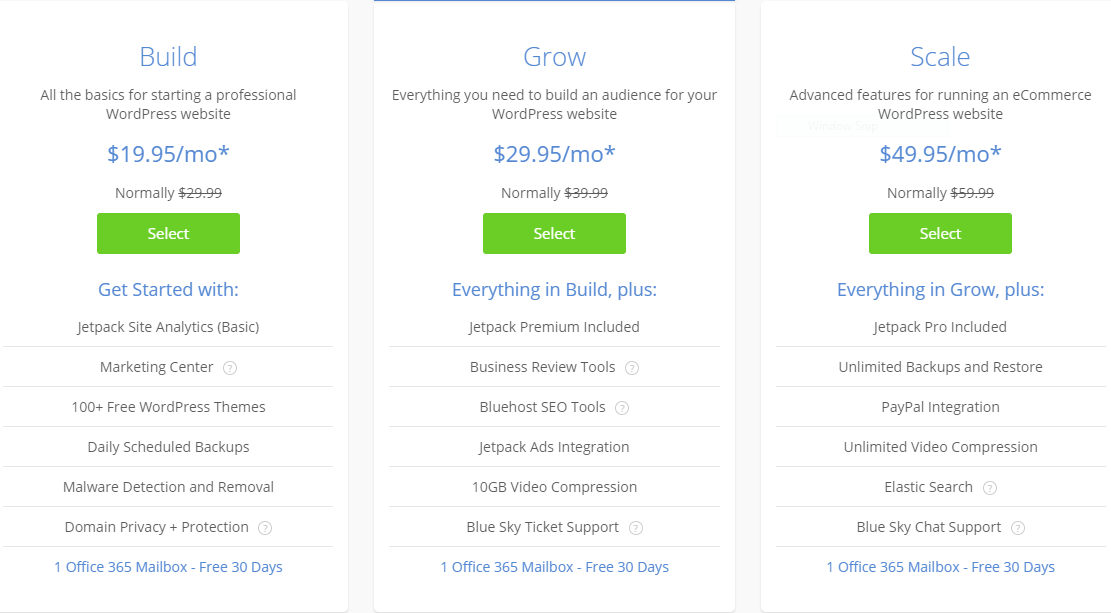Click 'Unlimited Video Compression' feature
The image size is (1111, 613).
click(940, 447)
